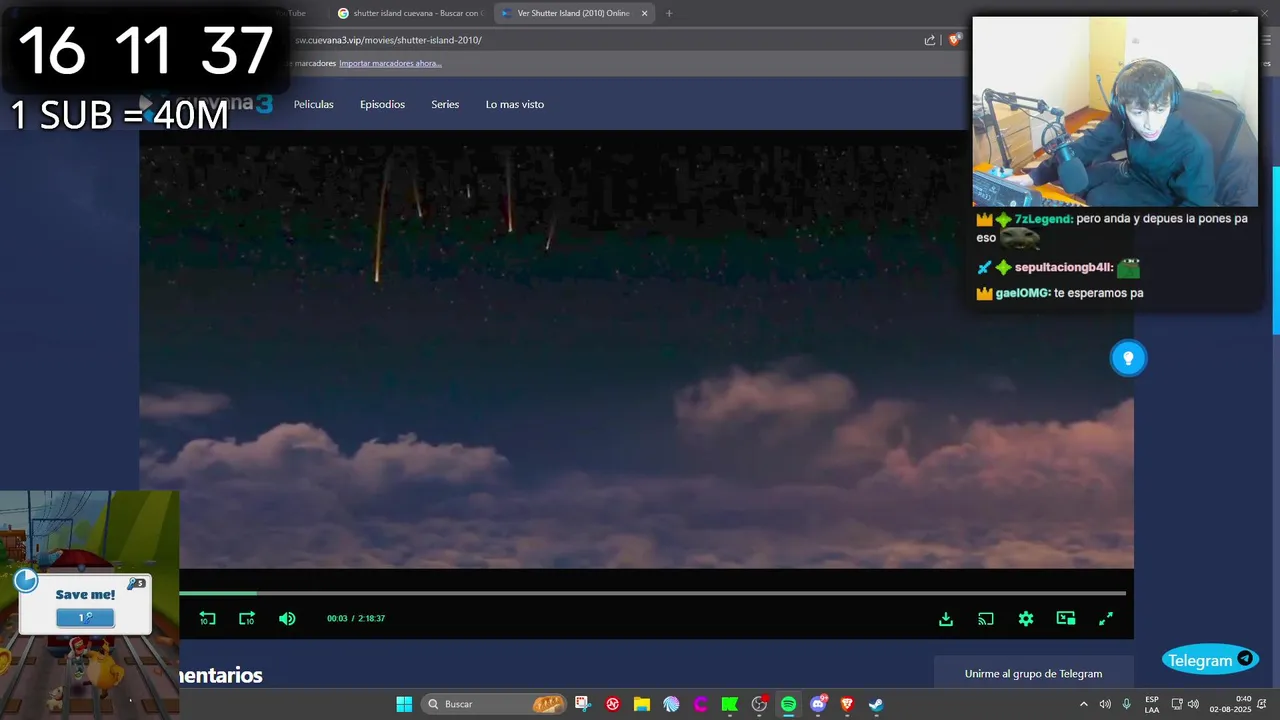This screenshot has width=1280, height=720.
Task: Click the Cuevana3 site logo
Action: pyautogui.click(x=207, y=104)
